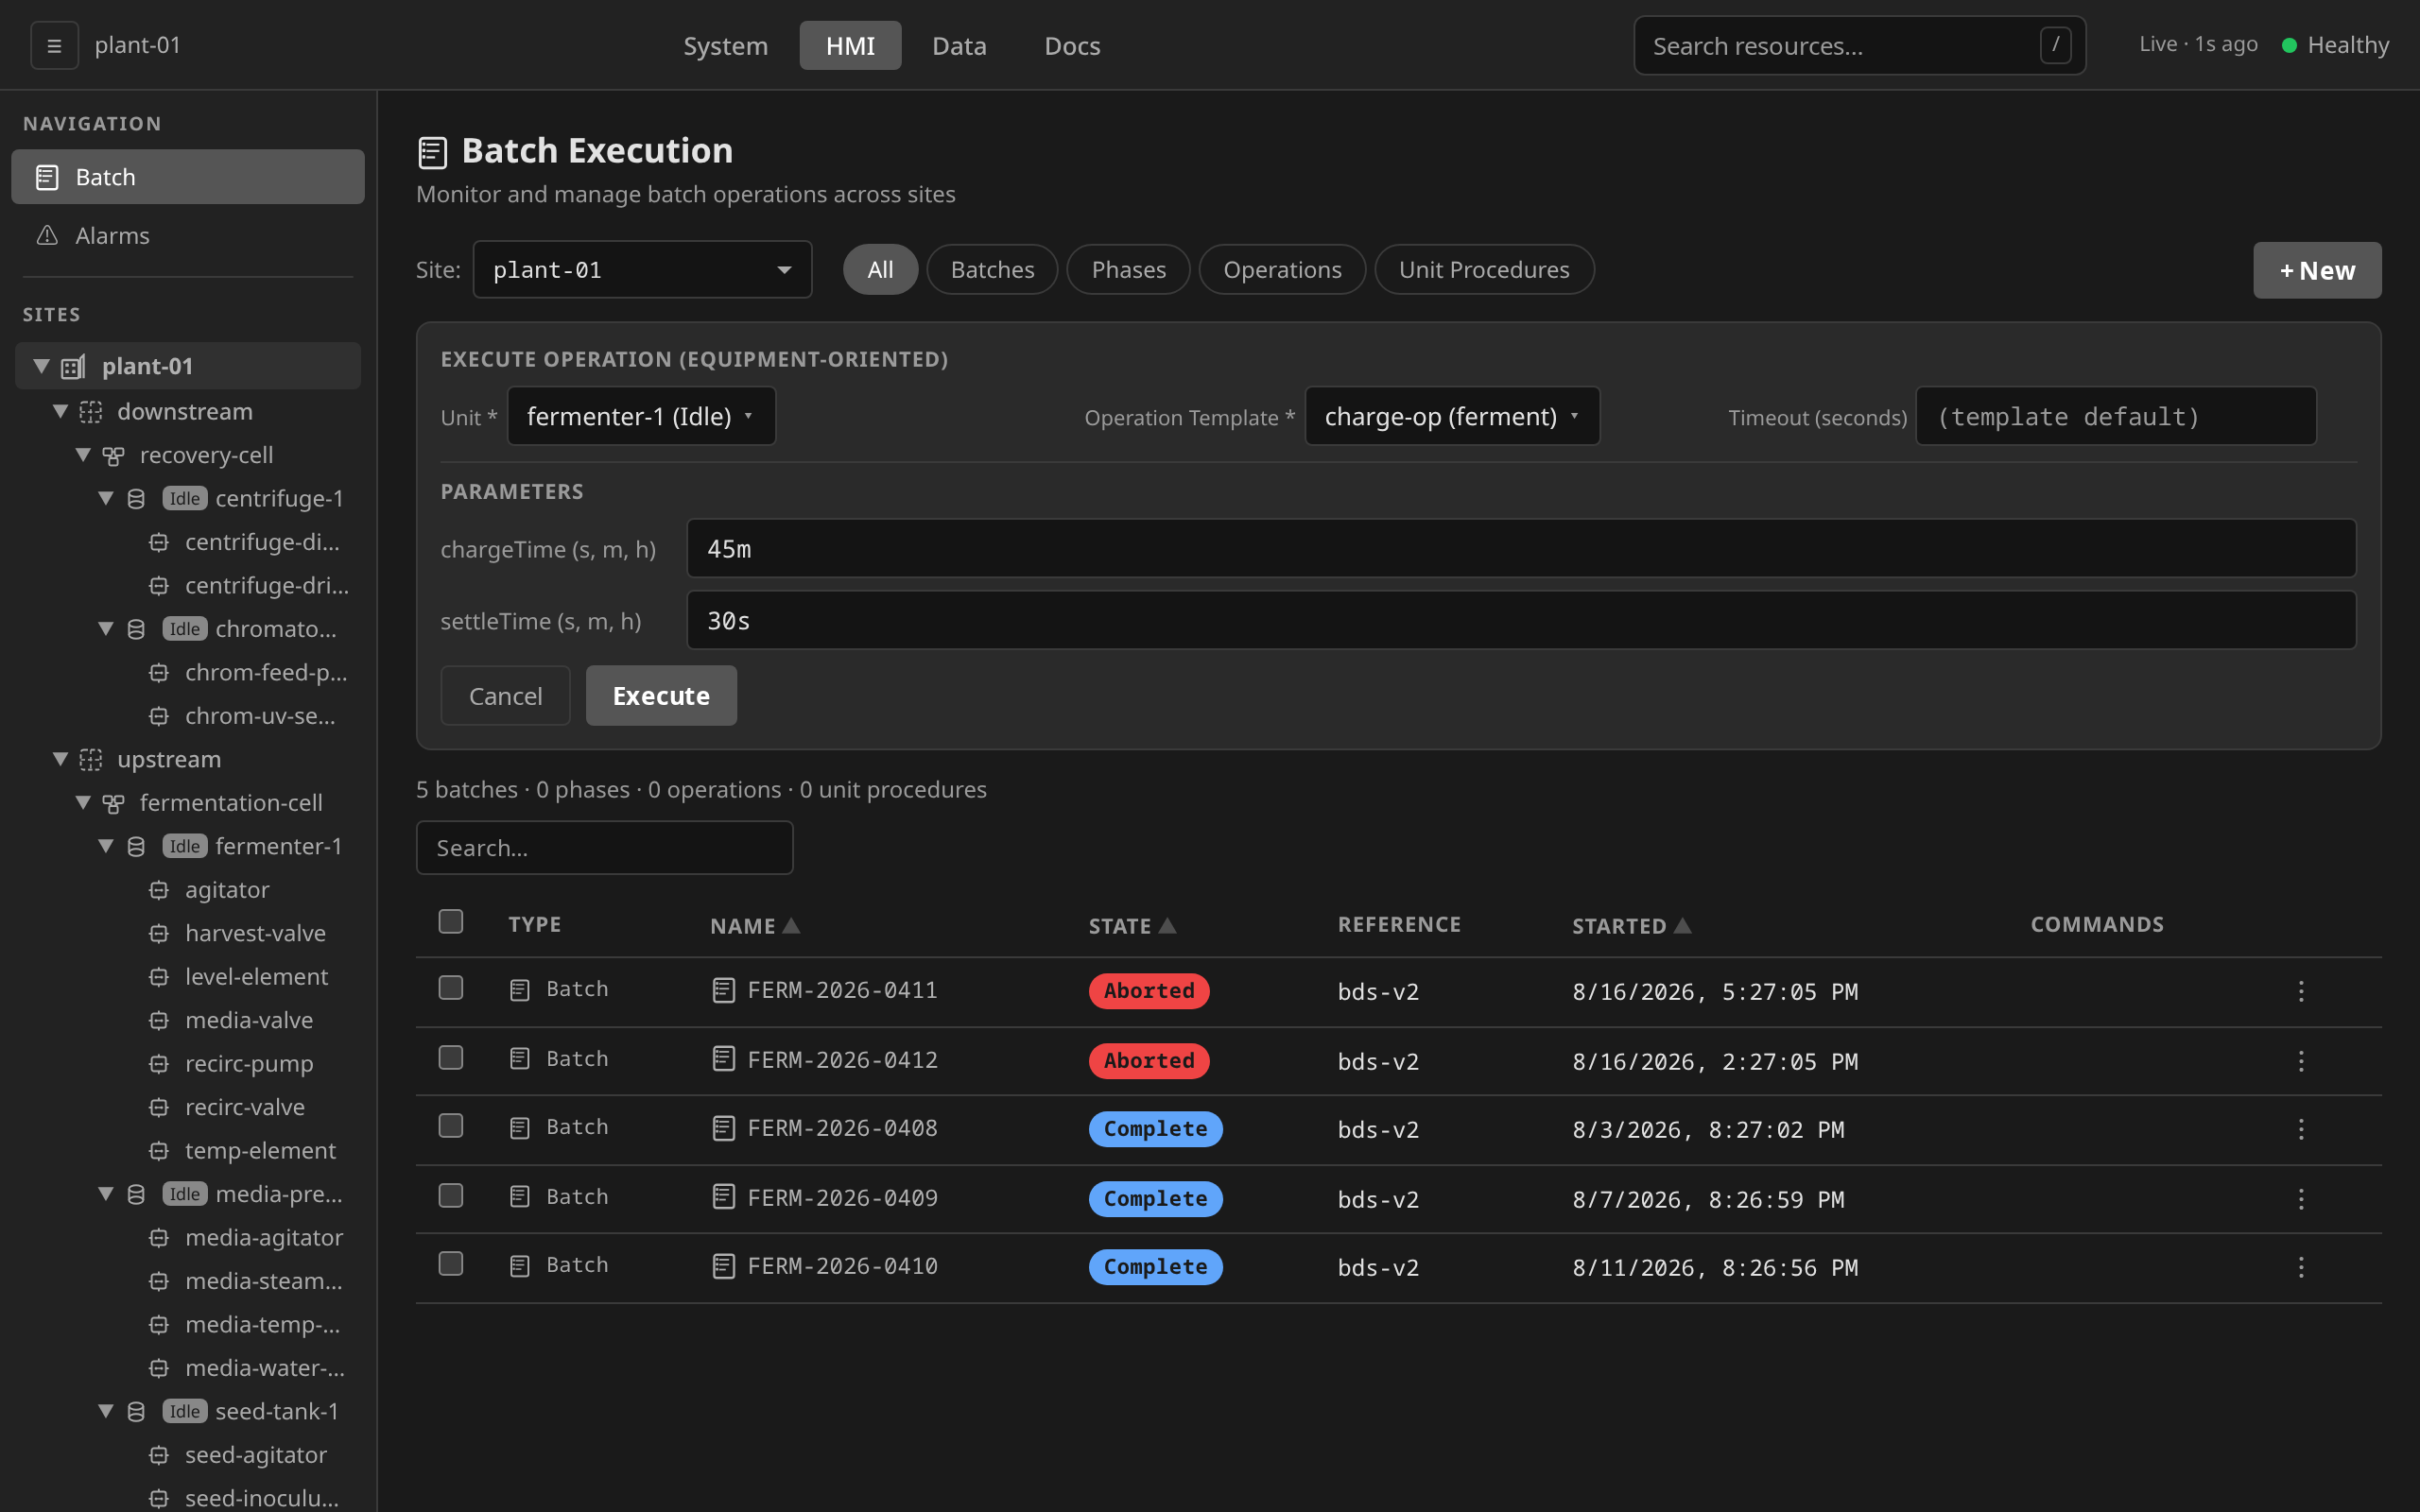The image size is (2420, 1512).
Task: Open actions menu for FERM-2026-0411
Action: [x=2301, y=991]
